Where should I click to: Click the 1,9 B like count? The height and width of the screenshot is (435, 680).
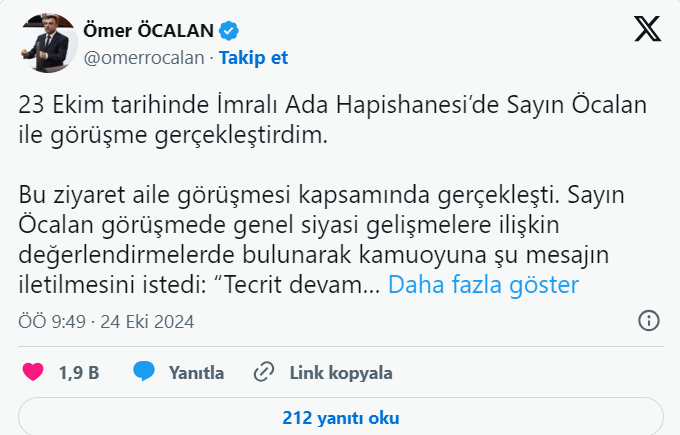tap(78, 373)
